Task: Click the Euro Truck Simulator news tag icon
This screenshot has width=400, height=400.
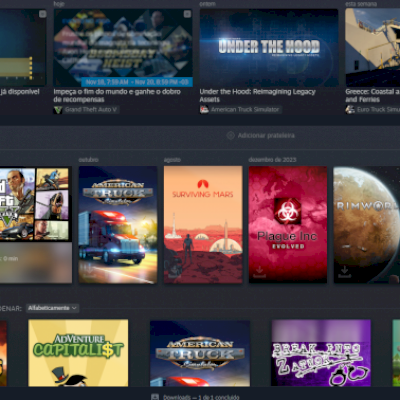Action: click(350, 109)
